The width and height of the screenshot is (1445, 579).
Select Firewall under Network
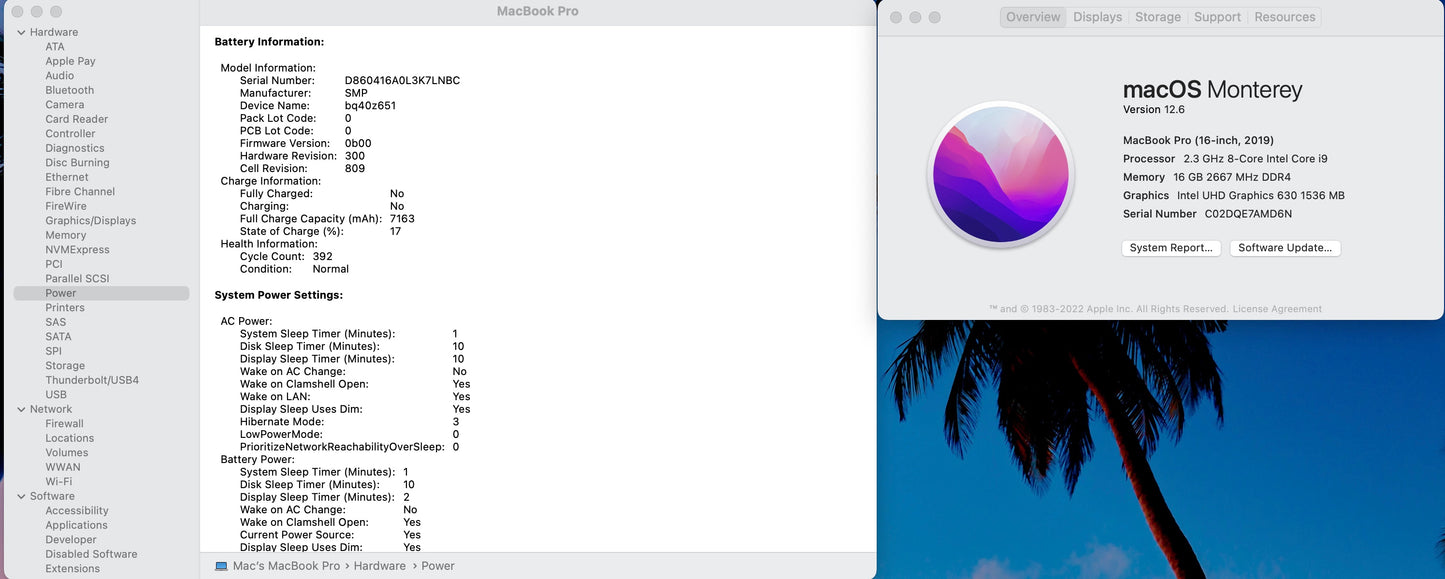pyautogui.click(x=64, y=424)
